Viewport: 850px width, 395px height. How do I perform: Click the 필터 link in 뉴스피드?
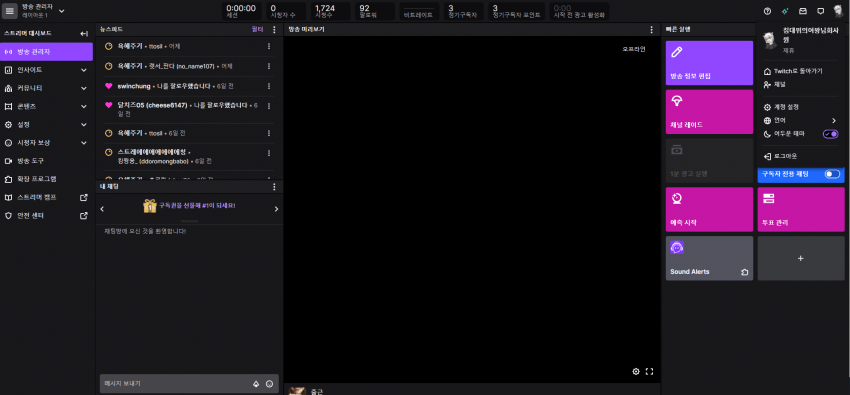tap(257, 29)
